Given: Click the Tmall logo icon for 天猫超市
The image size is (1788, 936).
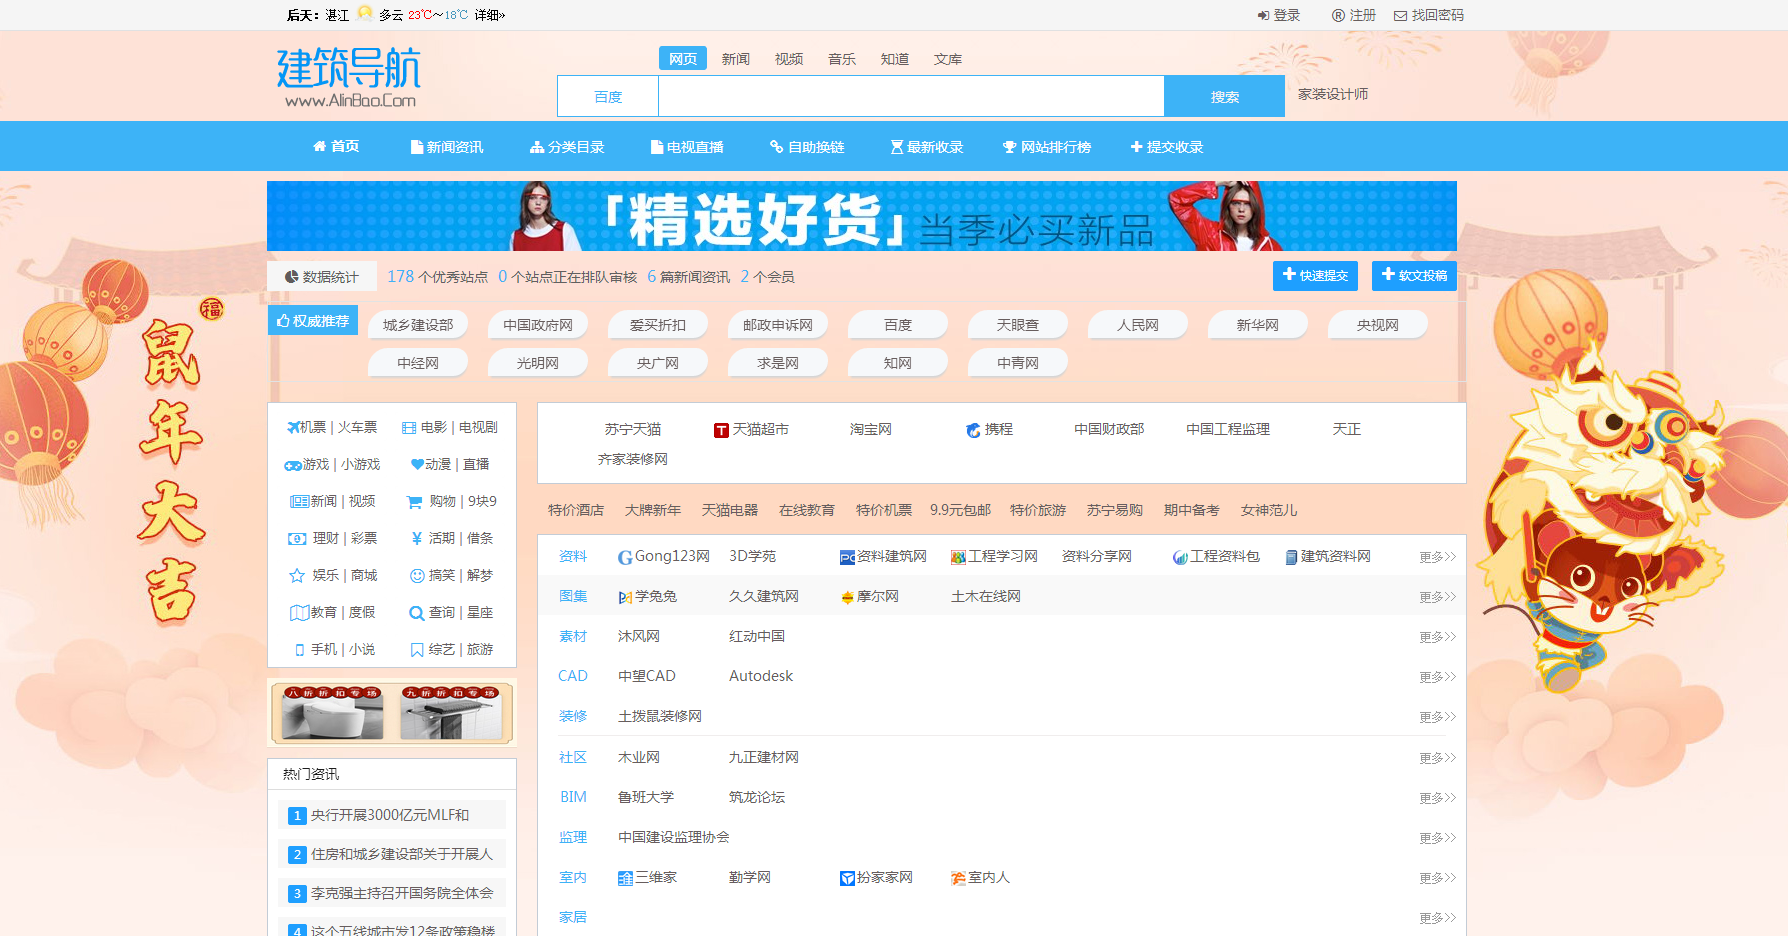Looking at the screenshot, I should tap(721, 430).
